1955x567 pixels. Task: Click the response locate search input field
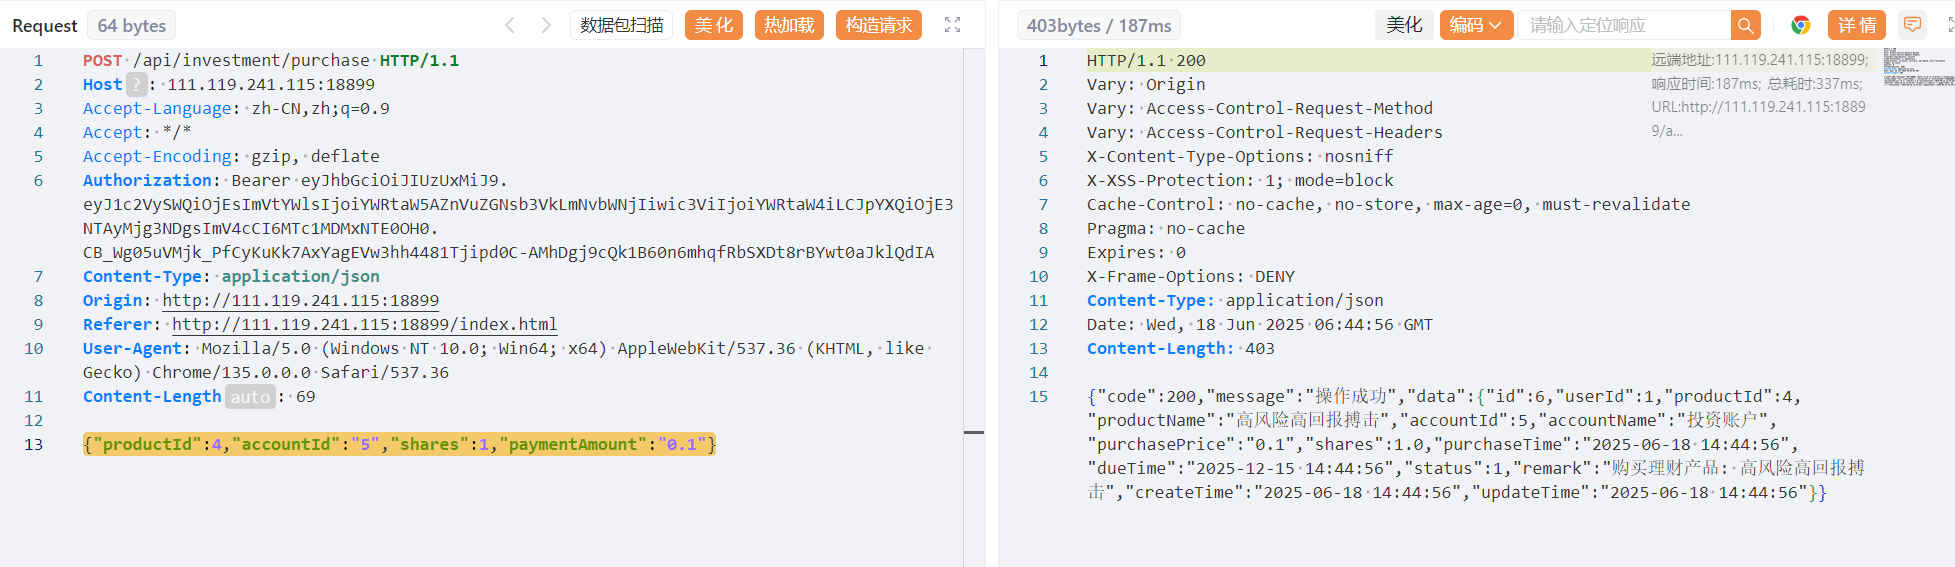(1623, 25)
